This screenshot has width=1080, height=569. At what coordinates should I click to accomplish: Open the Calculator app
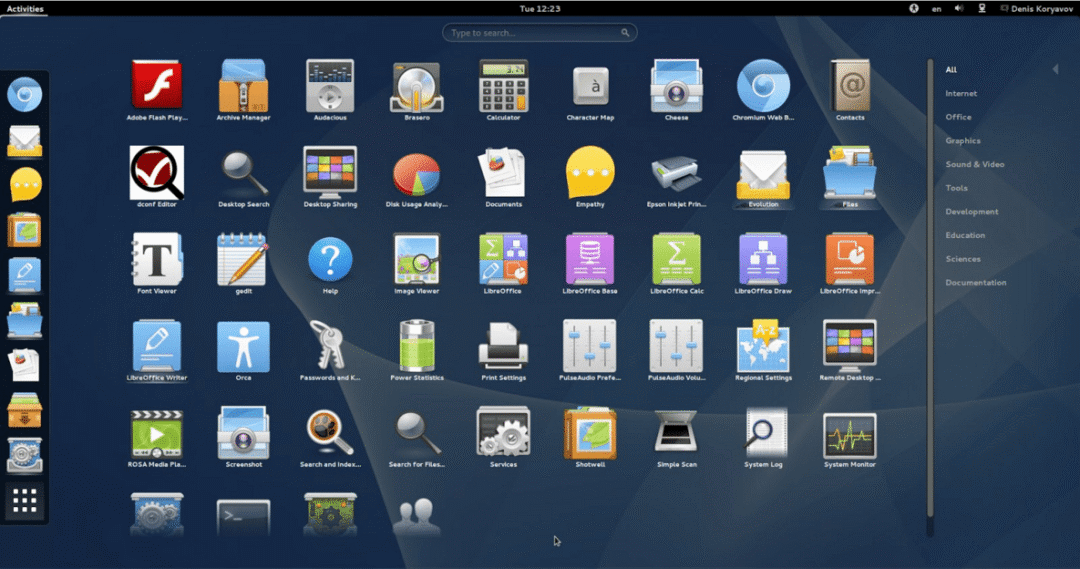(503, 90)
